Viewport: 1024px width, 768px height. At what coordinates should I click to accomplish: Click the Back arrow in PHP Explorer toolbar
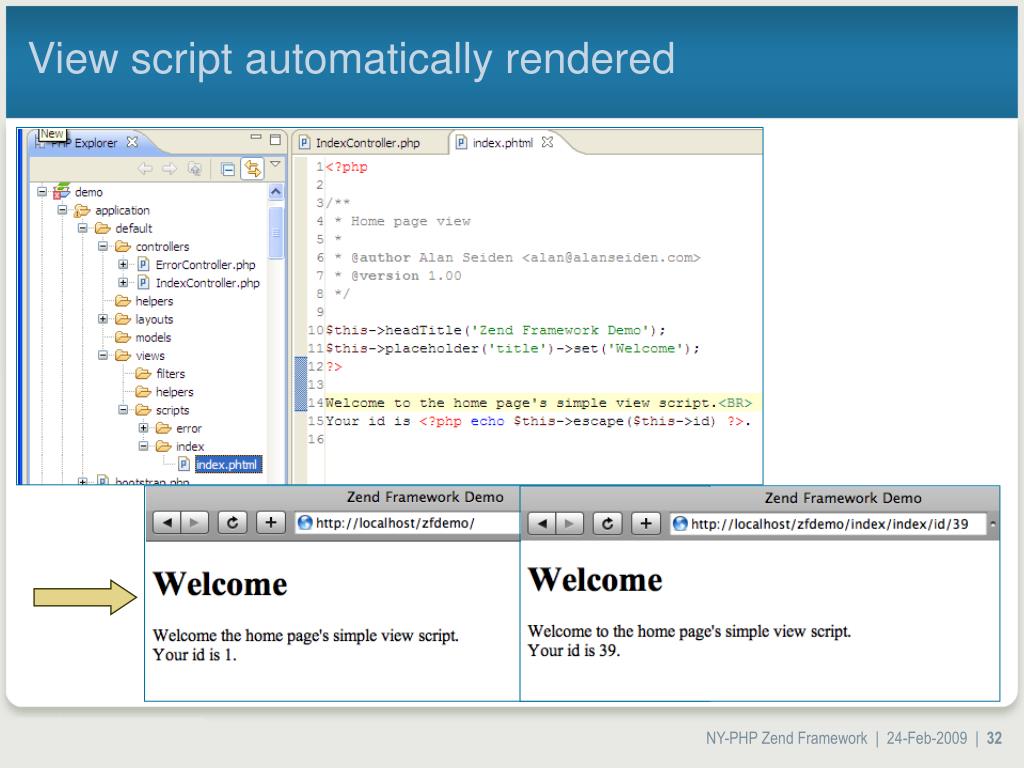coord(145,169)
